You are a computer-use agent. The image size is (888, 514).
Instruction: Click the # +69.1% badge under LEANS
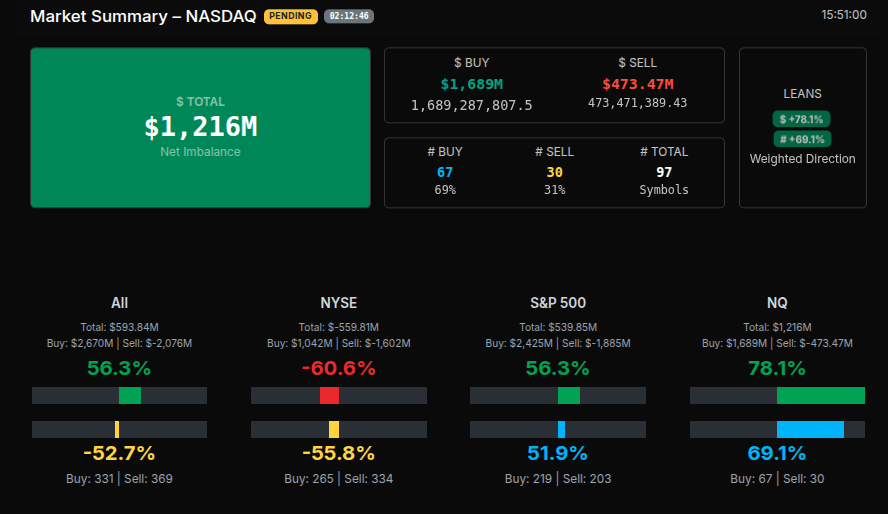(802, 139)
